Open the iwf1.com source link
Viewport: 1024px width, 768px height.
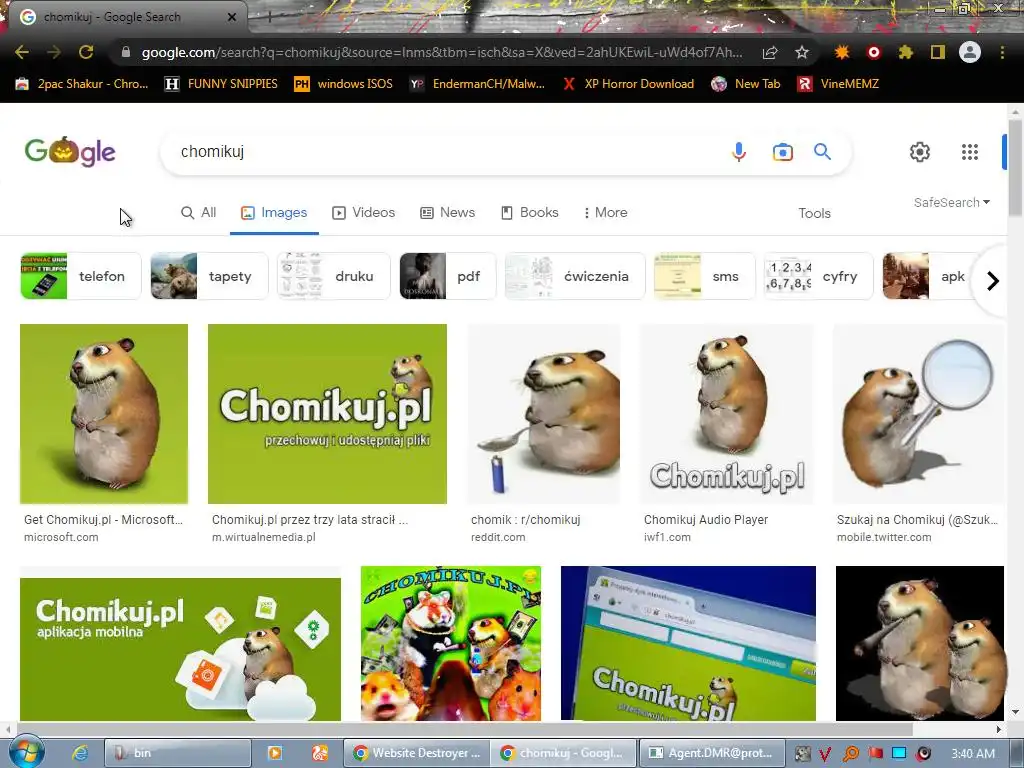pos(667,537)
